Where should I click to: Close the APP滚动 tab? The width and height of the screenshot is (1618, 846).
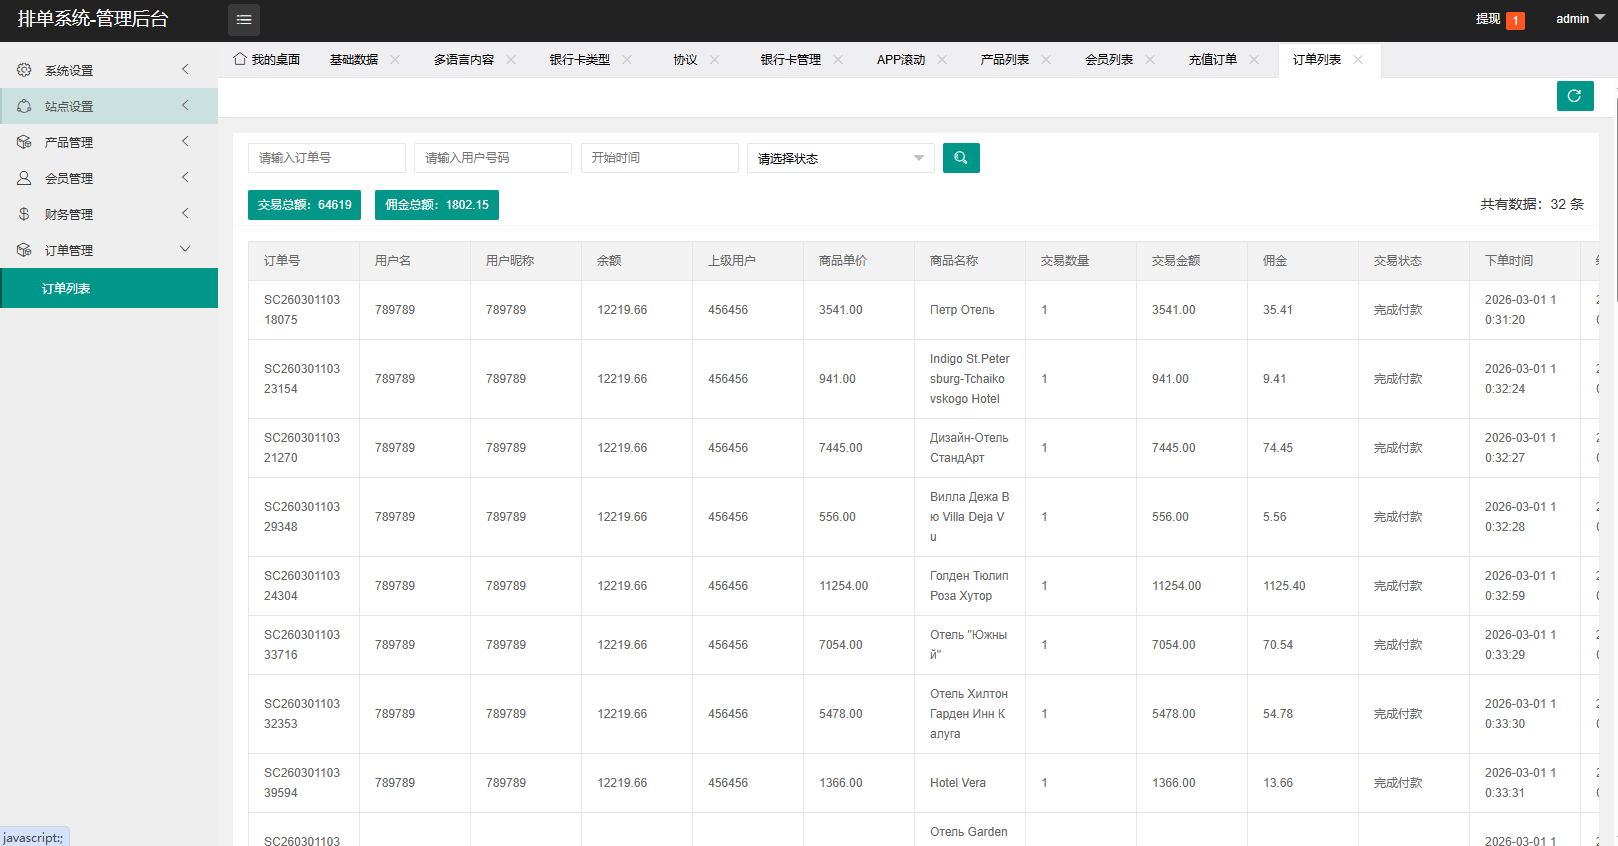(x=942, y=60)
